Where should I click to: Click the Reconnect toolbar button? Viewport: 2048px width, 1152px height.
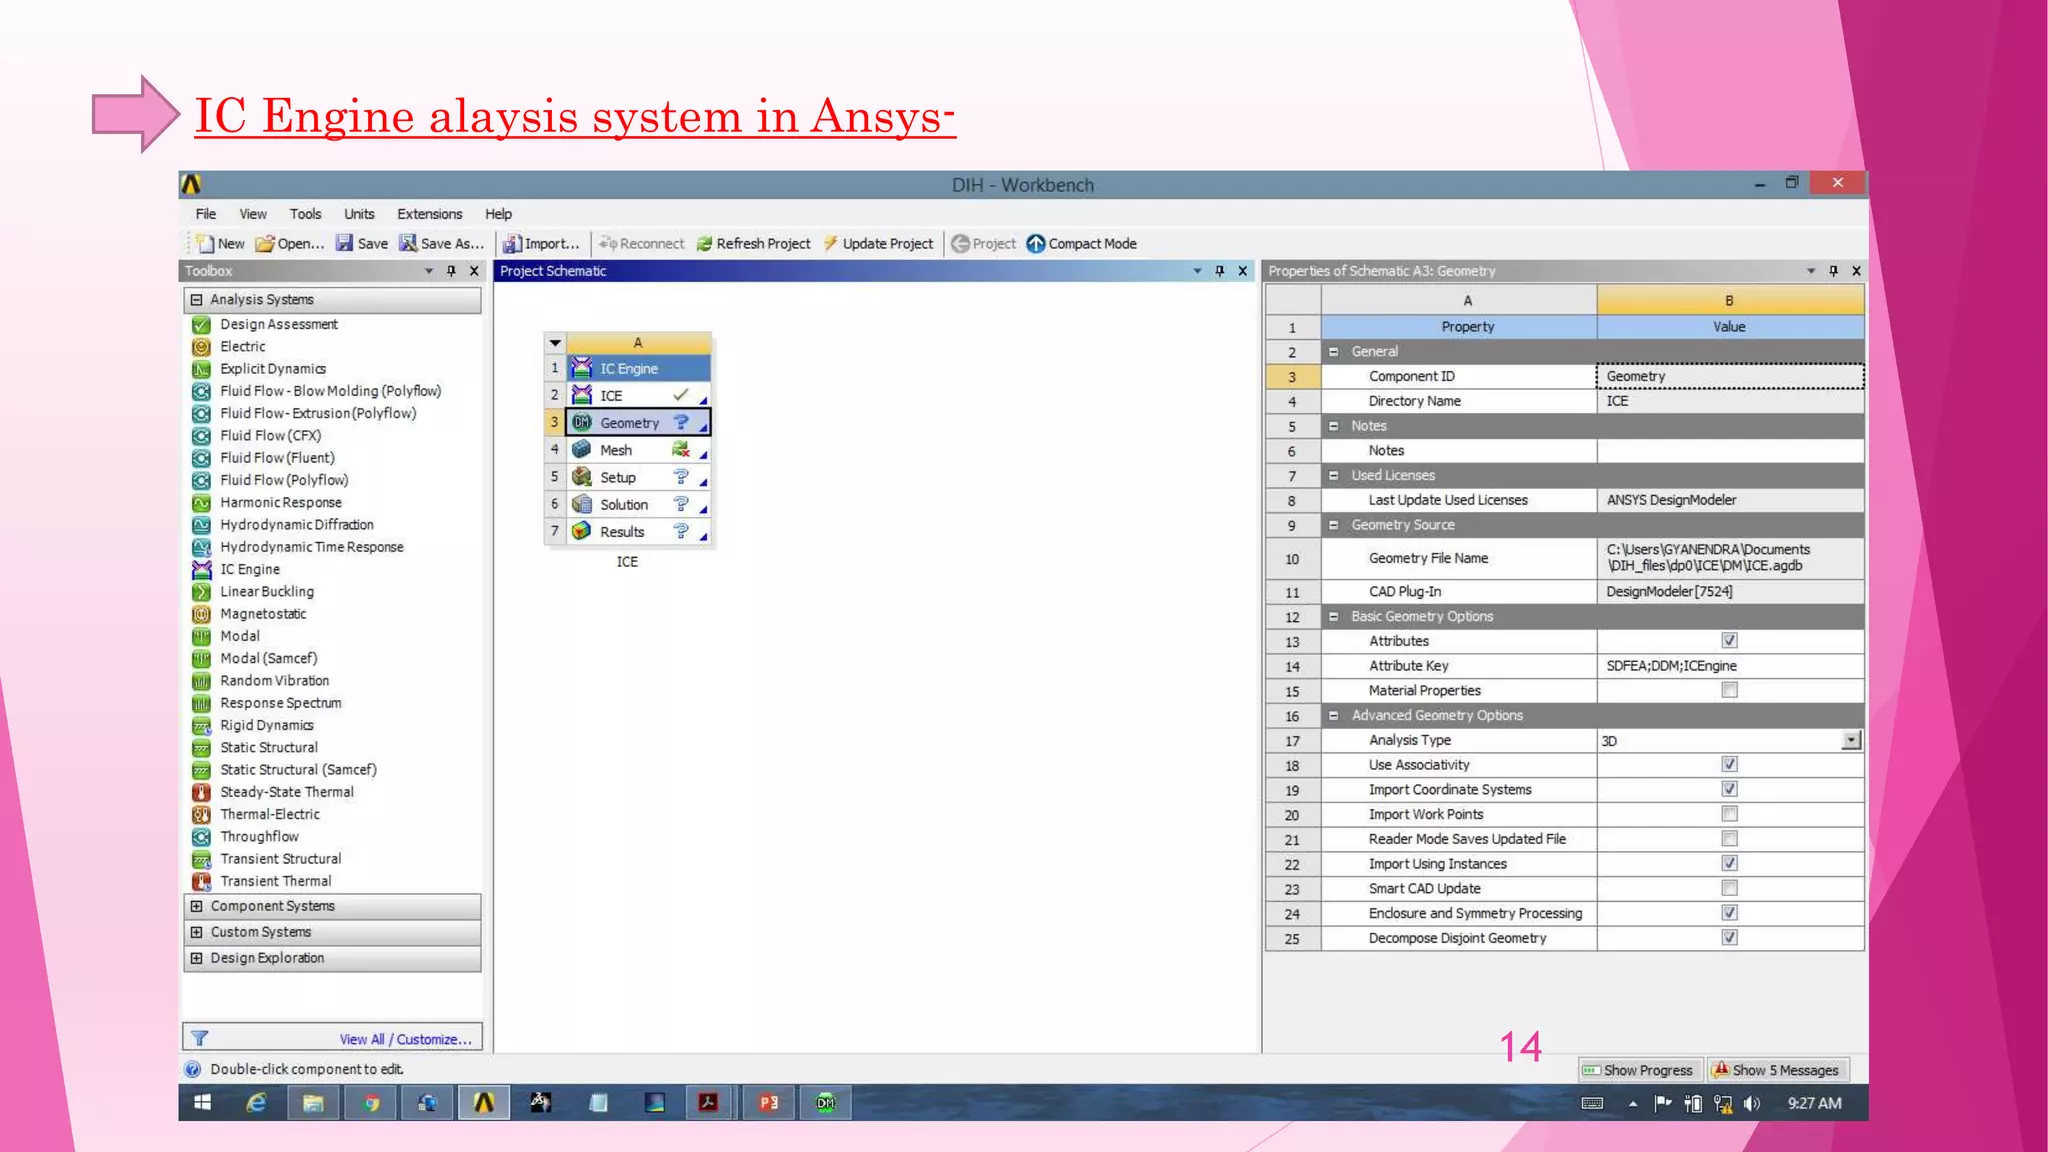[x=641, y=243]
